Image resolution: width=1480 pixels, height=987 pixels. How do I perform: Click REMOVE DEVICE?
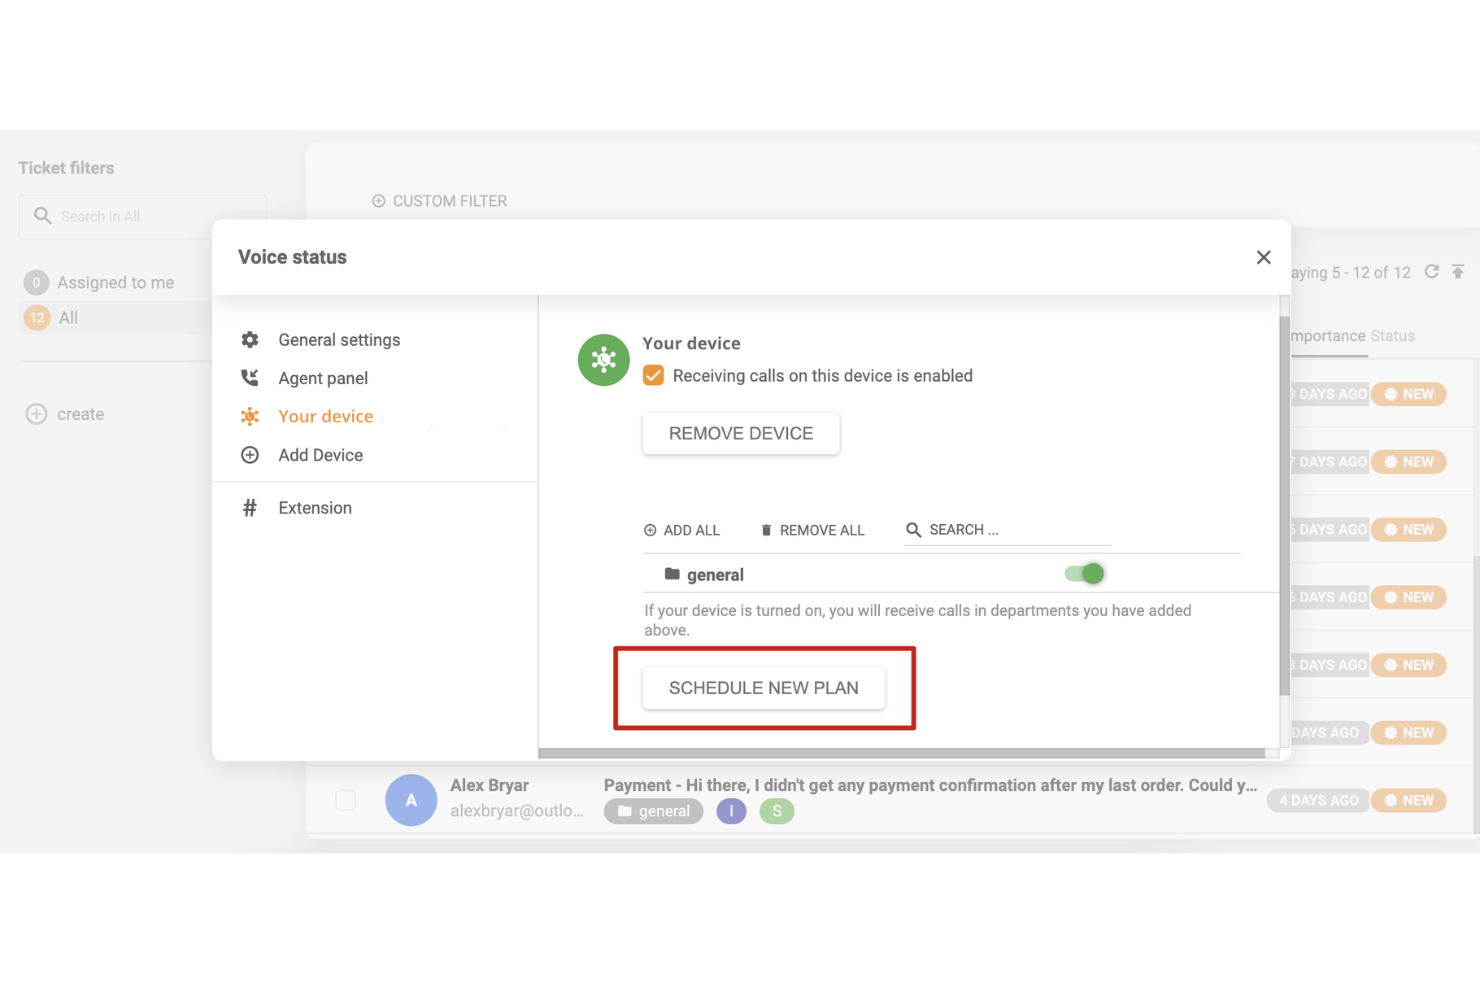[x=740, y=433]
